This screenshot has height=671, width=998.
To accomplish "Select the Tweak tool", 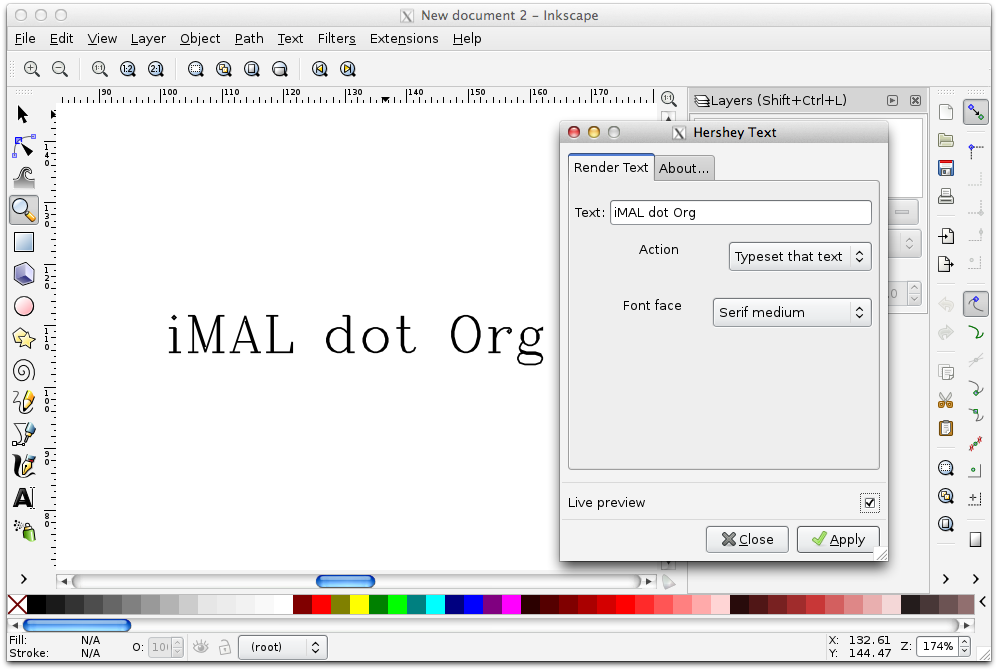I will (24, 178).
